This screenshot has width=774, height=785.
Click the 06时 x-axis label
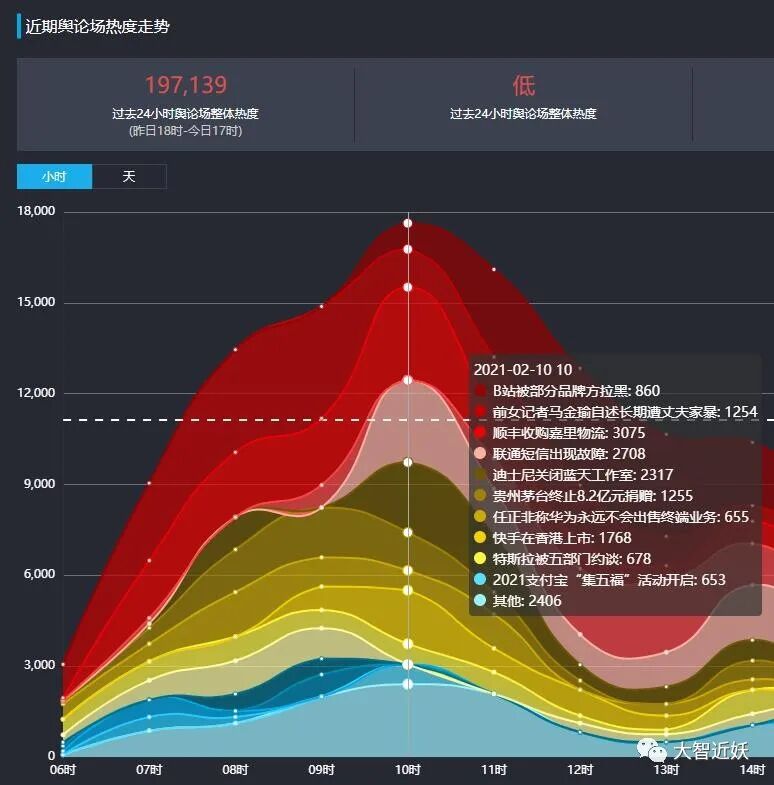point(63,769)
